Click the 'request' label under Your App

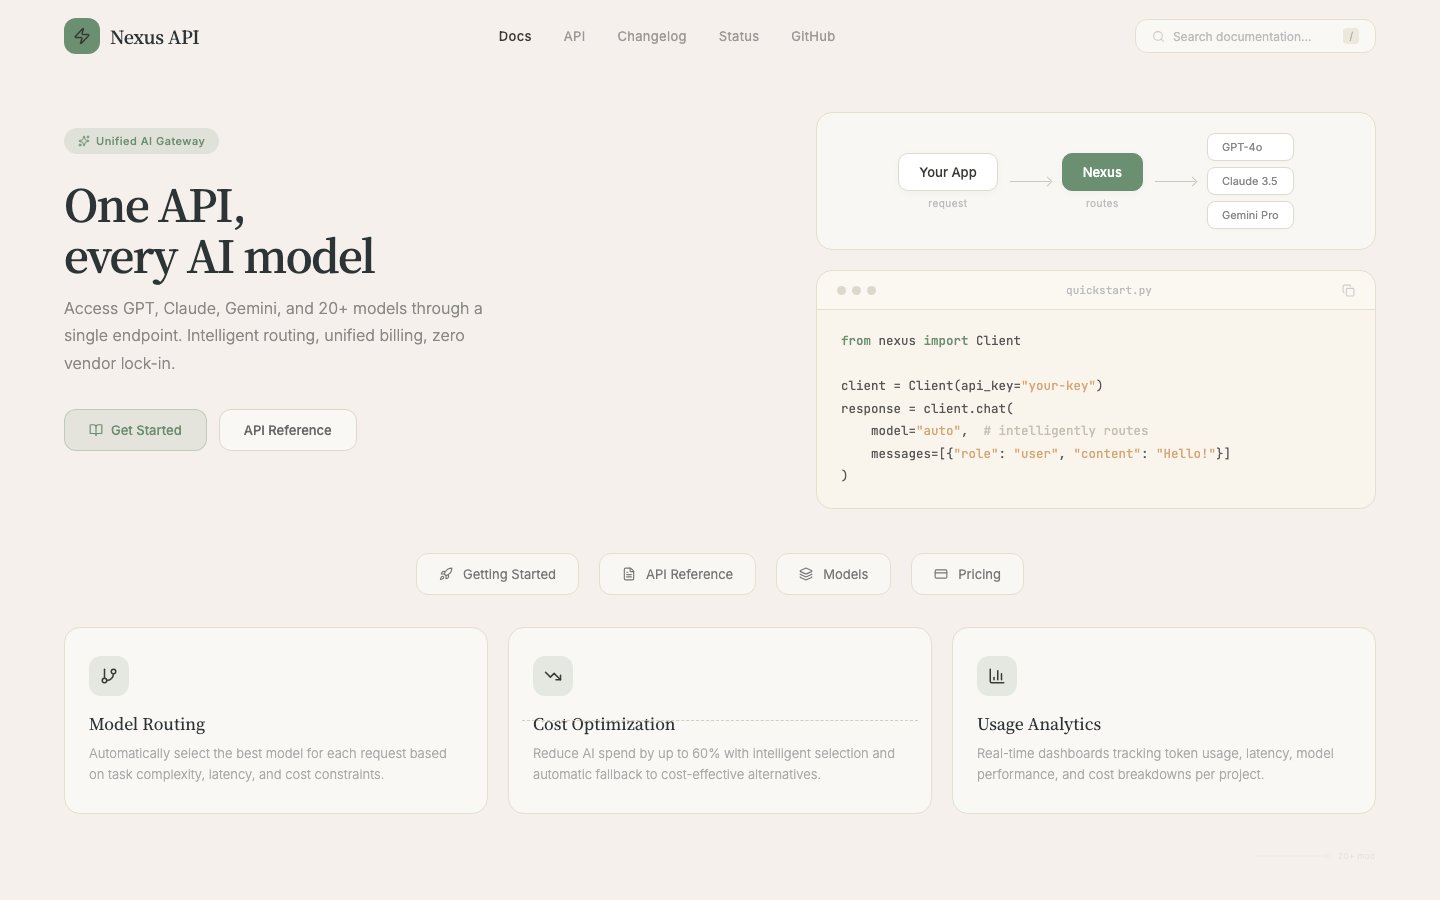coord(948,203)
